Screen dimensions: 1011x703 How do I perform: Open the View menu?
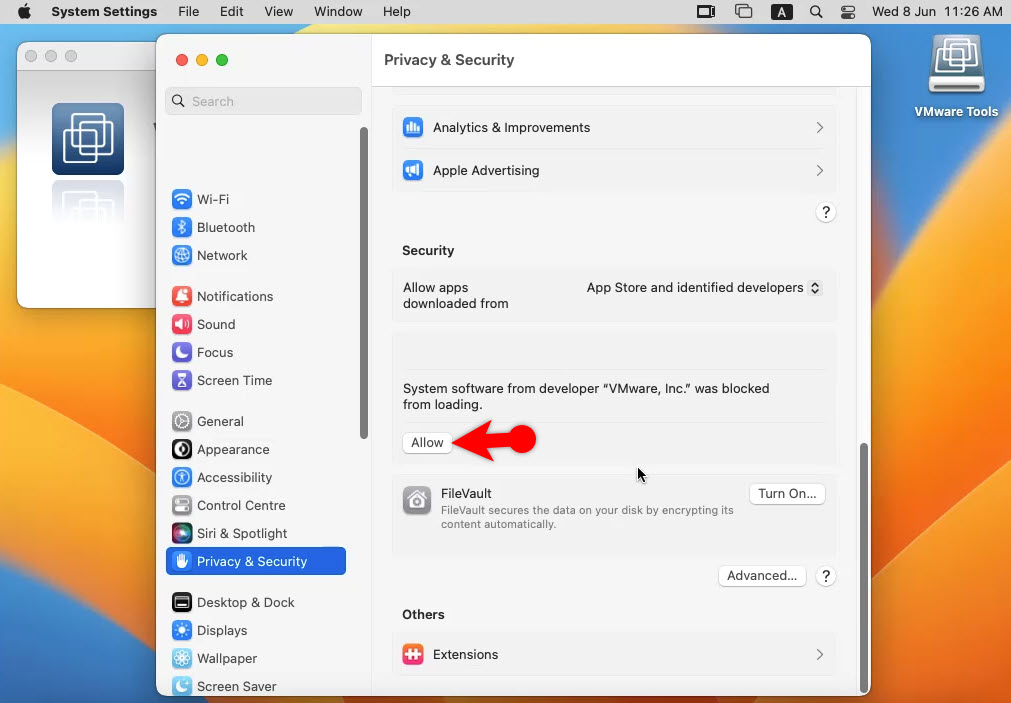click(x=279, y=12)
